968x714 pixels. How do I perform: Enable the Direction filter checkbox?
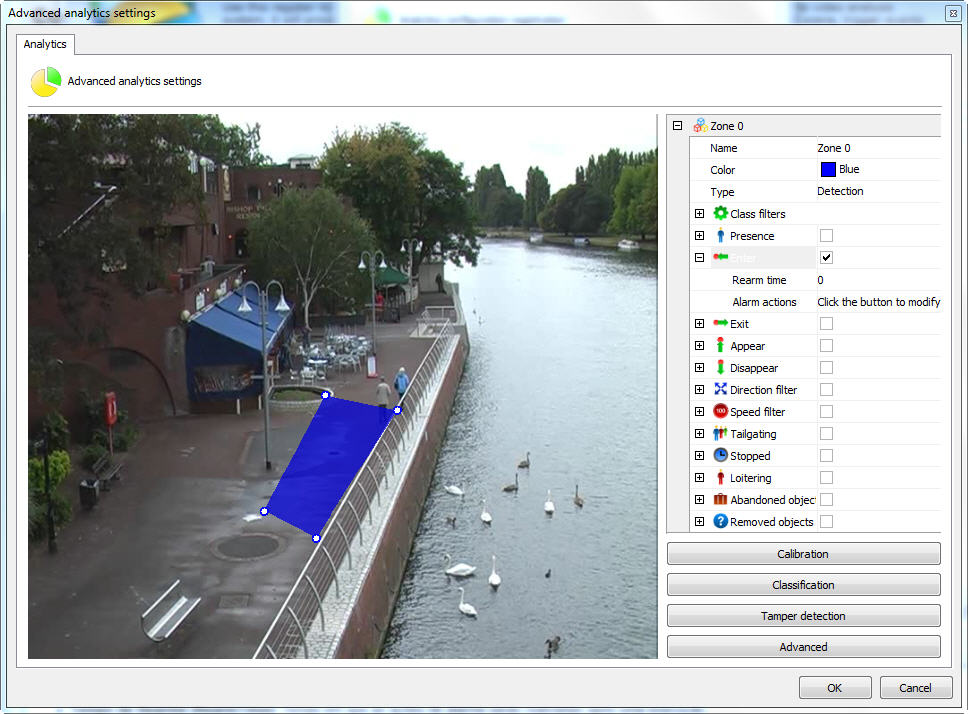pyautogui.click(x=826, y=389)
